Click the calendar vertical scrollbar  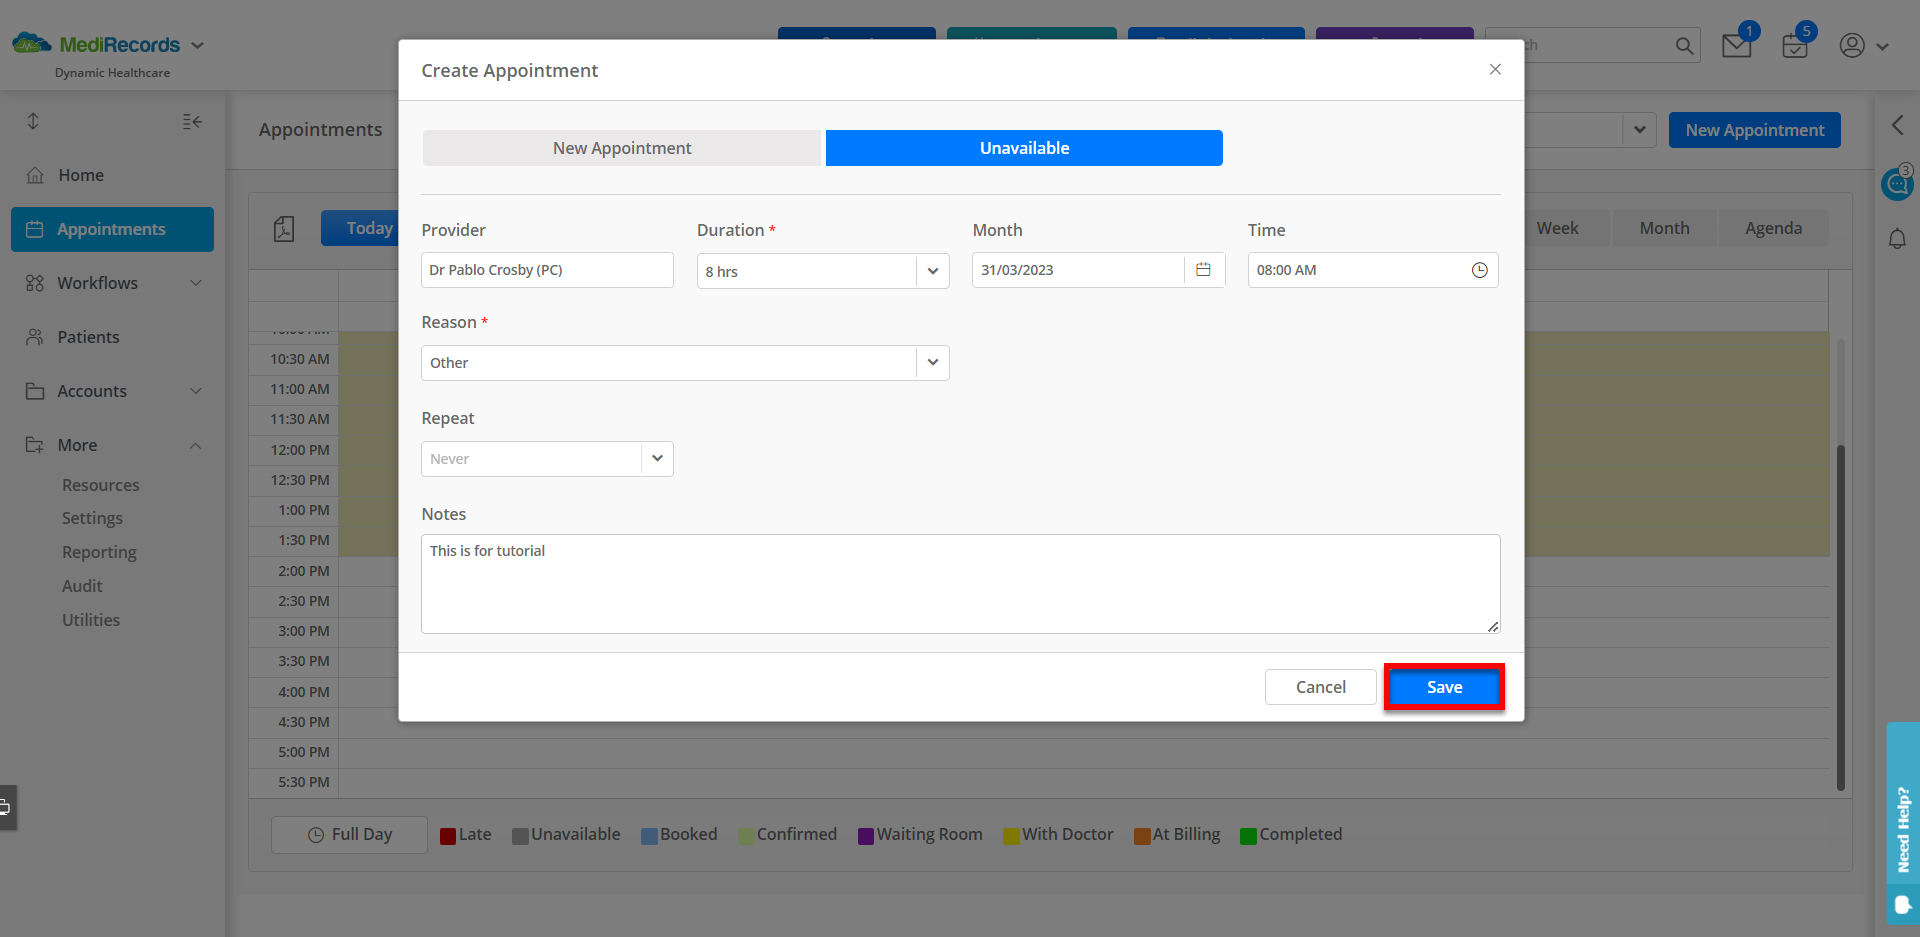coord(1840,616)
